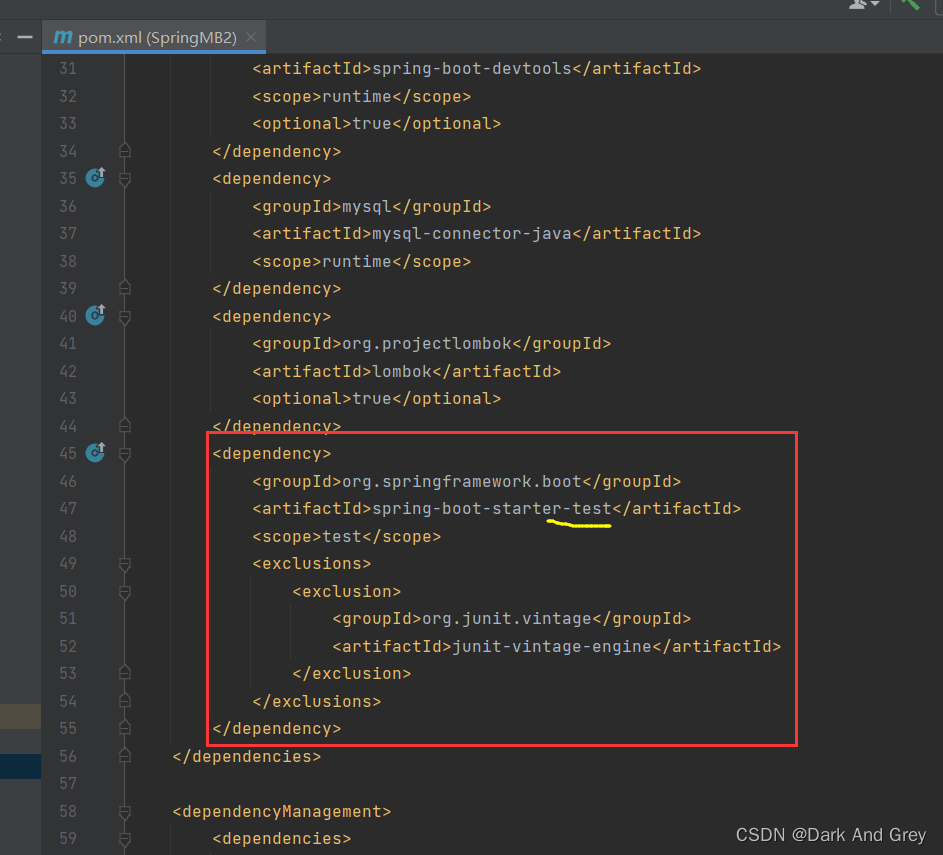Click scope runtime on line 38

(x=362, y=261)
